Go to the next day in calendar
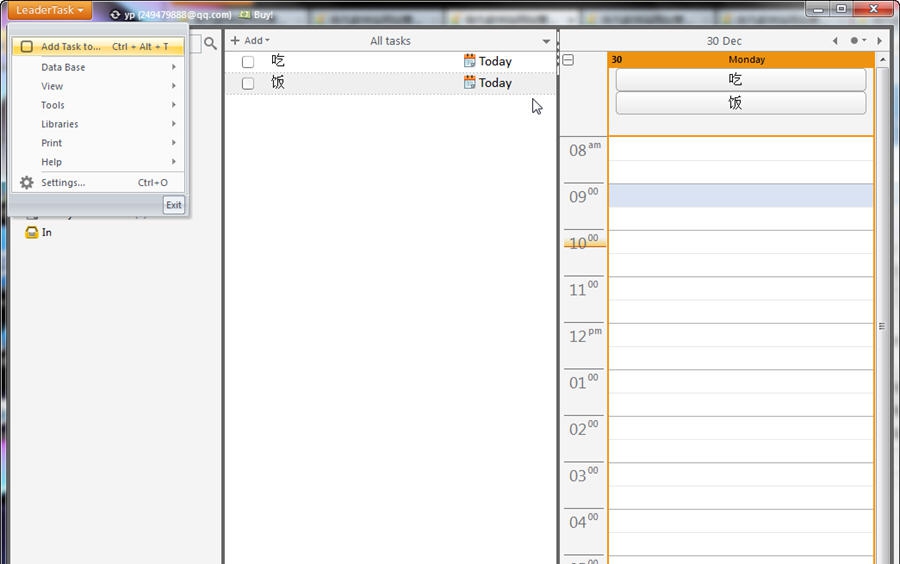Image resolution: width=900 pixels, height=564 pixels. click(879, 41)
